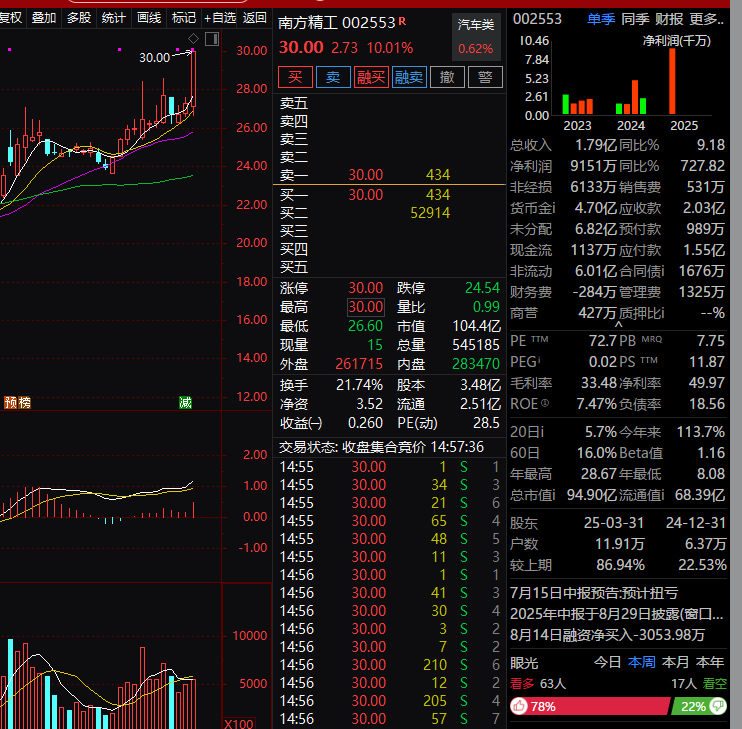Click the PEG info superscript icon
Image resolution: width=742 pixels, height=729 pixels.
pos(539,359)
